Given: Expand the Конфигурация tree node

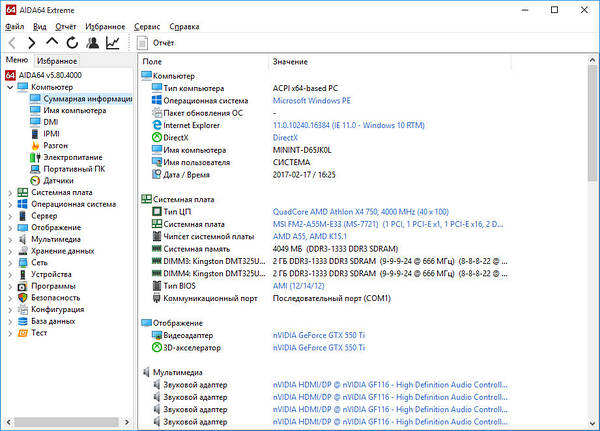Looking at the screenshot, I should pos(10,310).
